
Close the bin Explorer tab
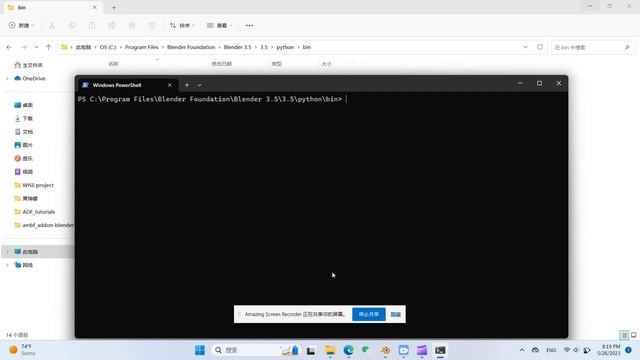[x=95, y=7]
